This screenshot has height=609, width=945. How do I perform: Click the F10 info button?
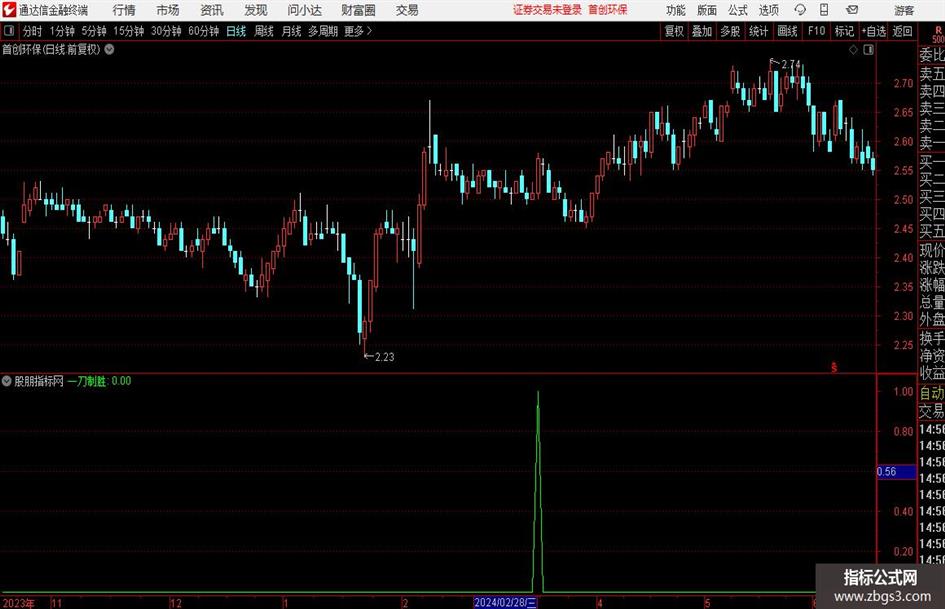coord(816,31)
